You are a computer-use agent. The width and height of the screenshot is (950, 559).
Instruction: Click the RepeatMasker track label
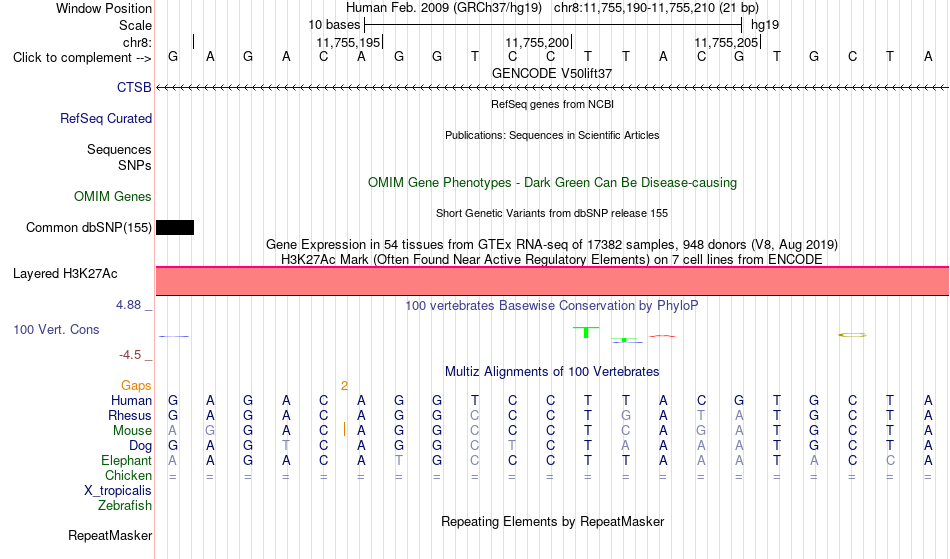(x=110, y=536)
